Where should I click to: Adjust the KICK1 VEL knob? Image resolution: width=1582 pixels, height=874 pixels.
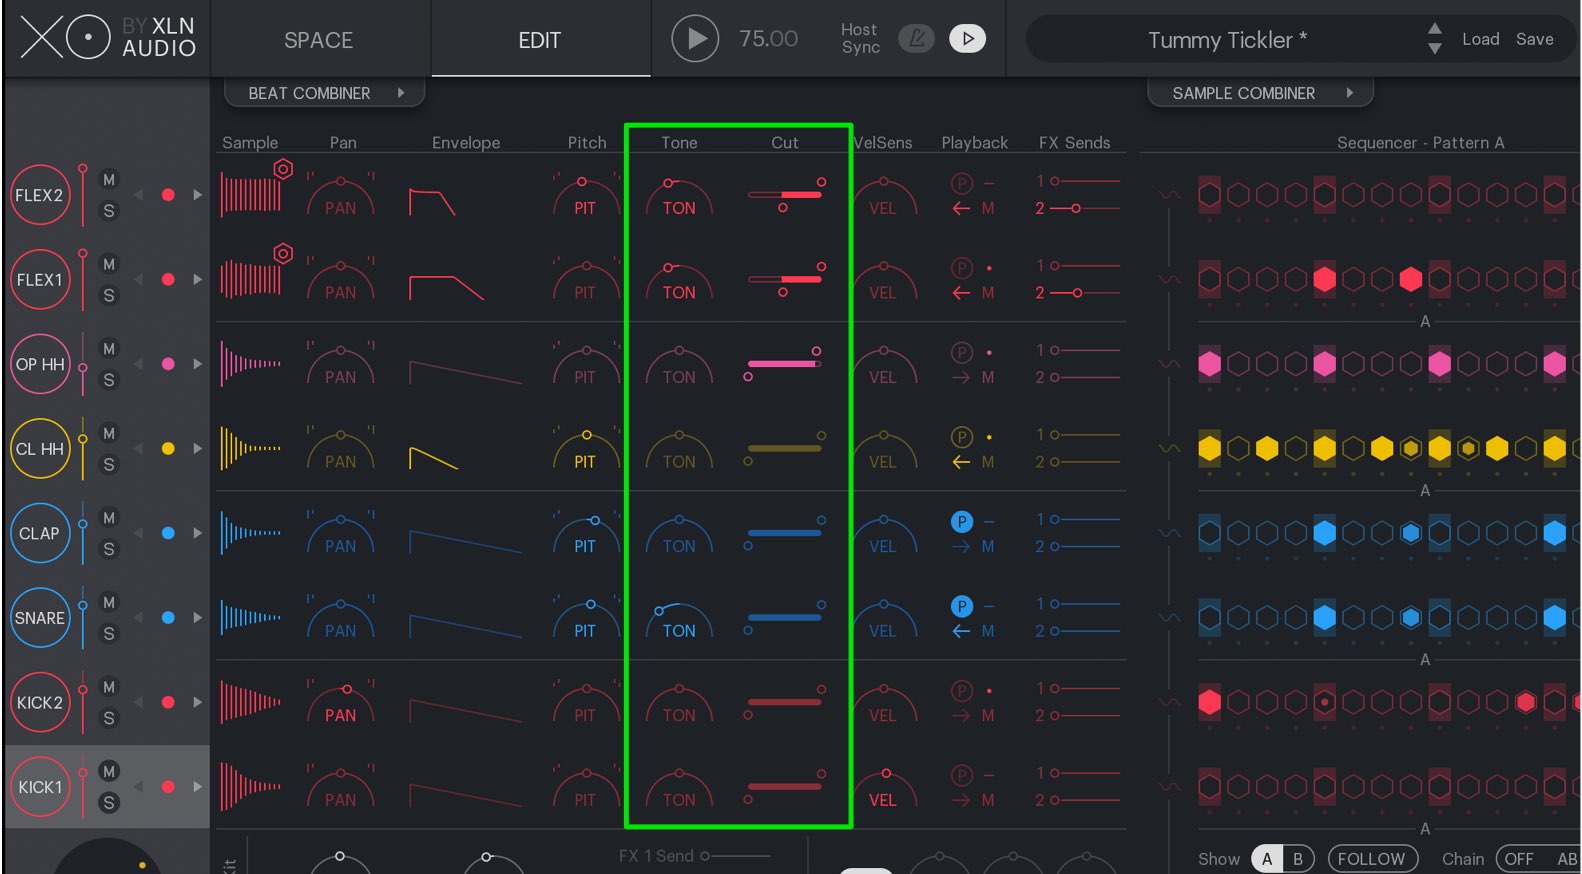[x=883, y=787]
